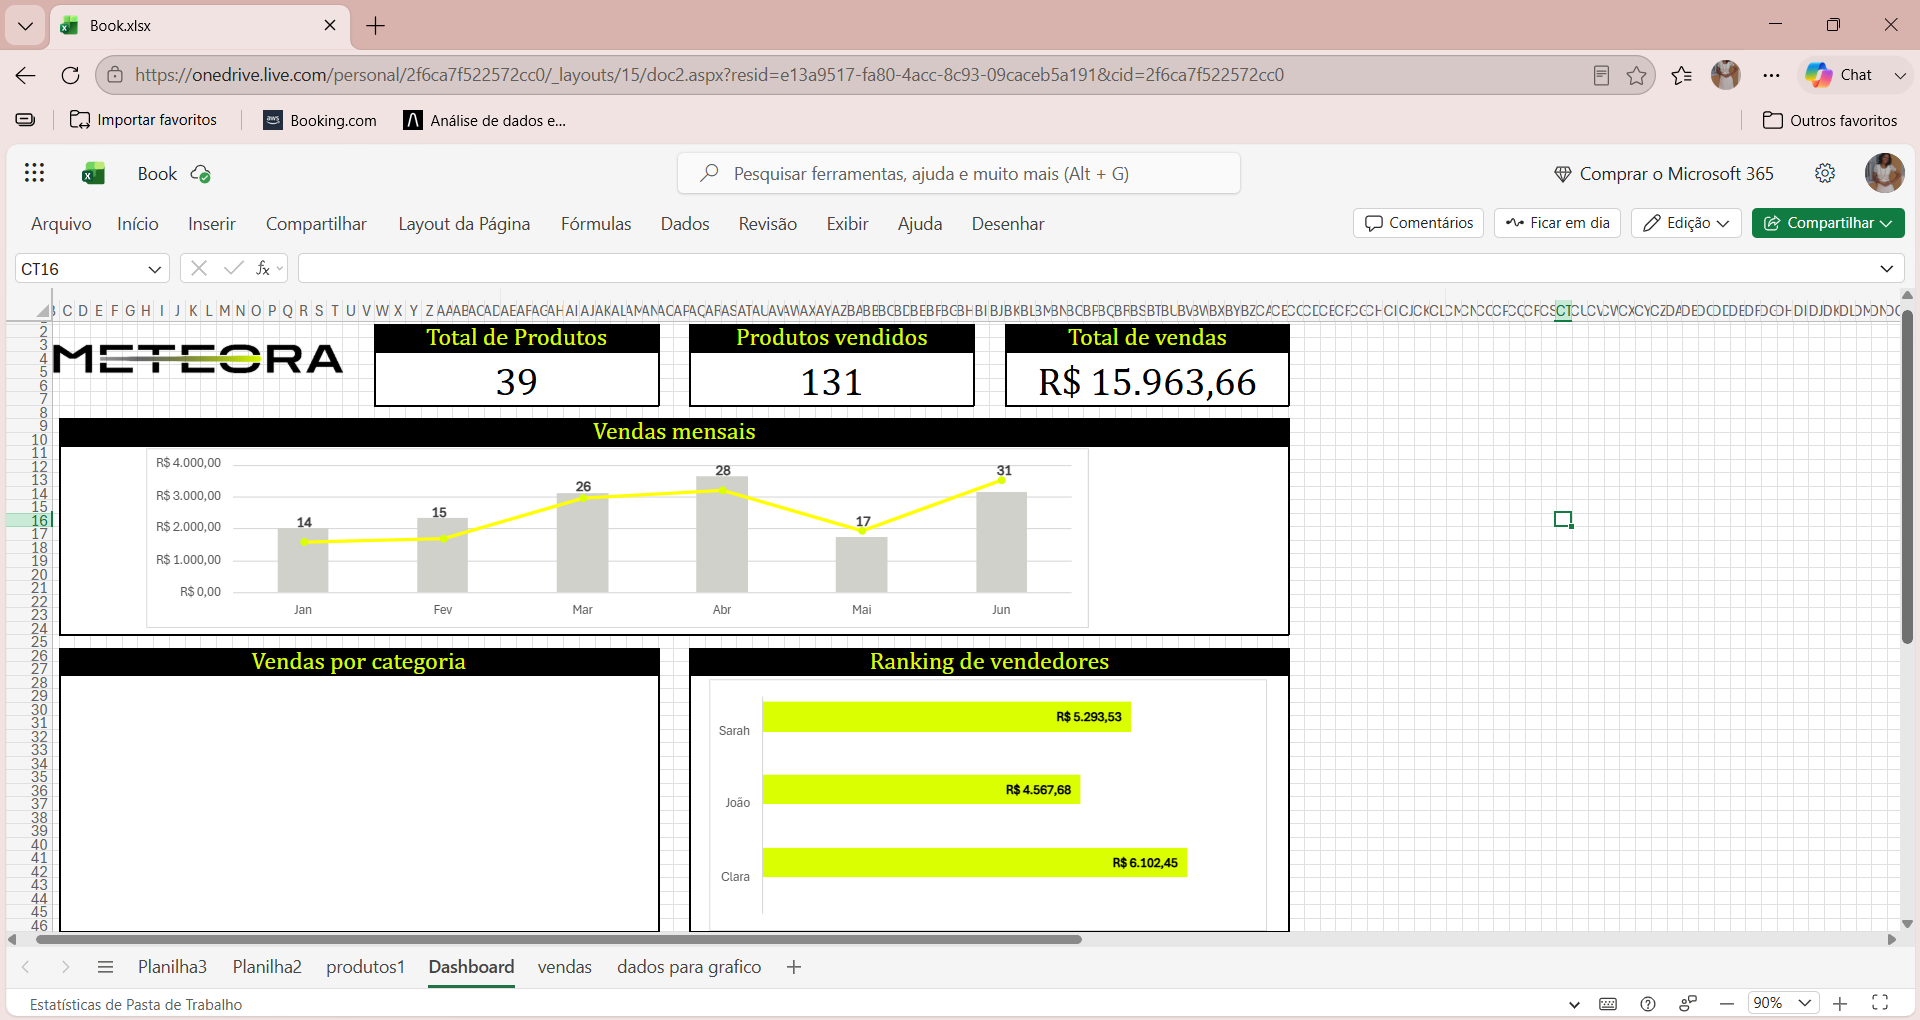Expand the Copilot Chat sidebar chevron
The width and height of the screenshot is (1920, 1020).
[x=1900, y=75]
